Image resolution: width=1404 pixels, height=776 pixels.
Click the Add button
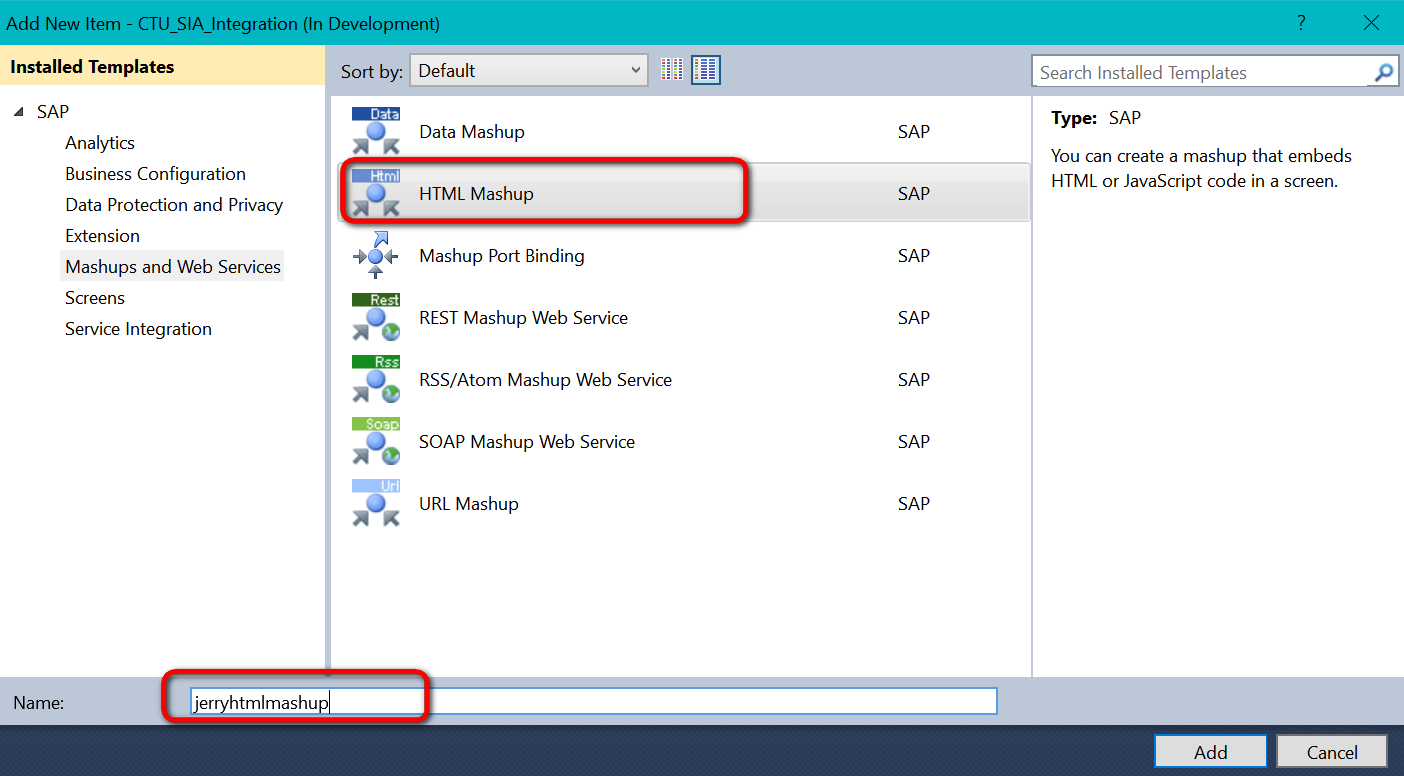point(1210,752)
